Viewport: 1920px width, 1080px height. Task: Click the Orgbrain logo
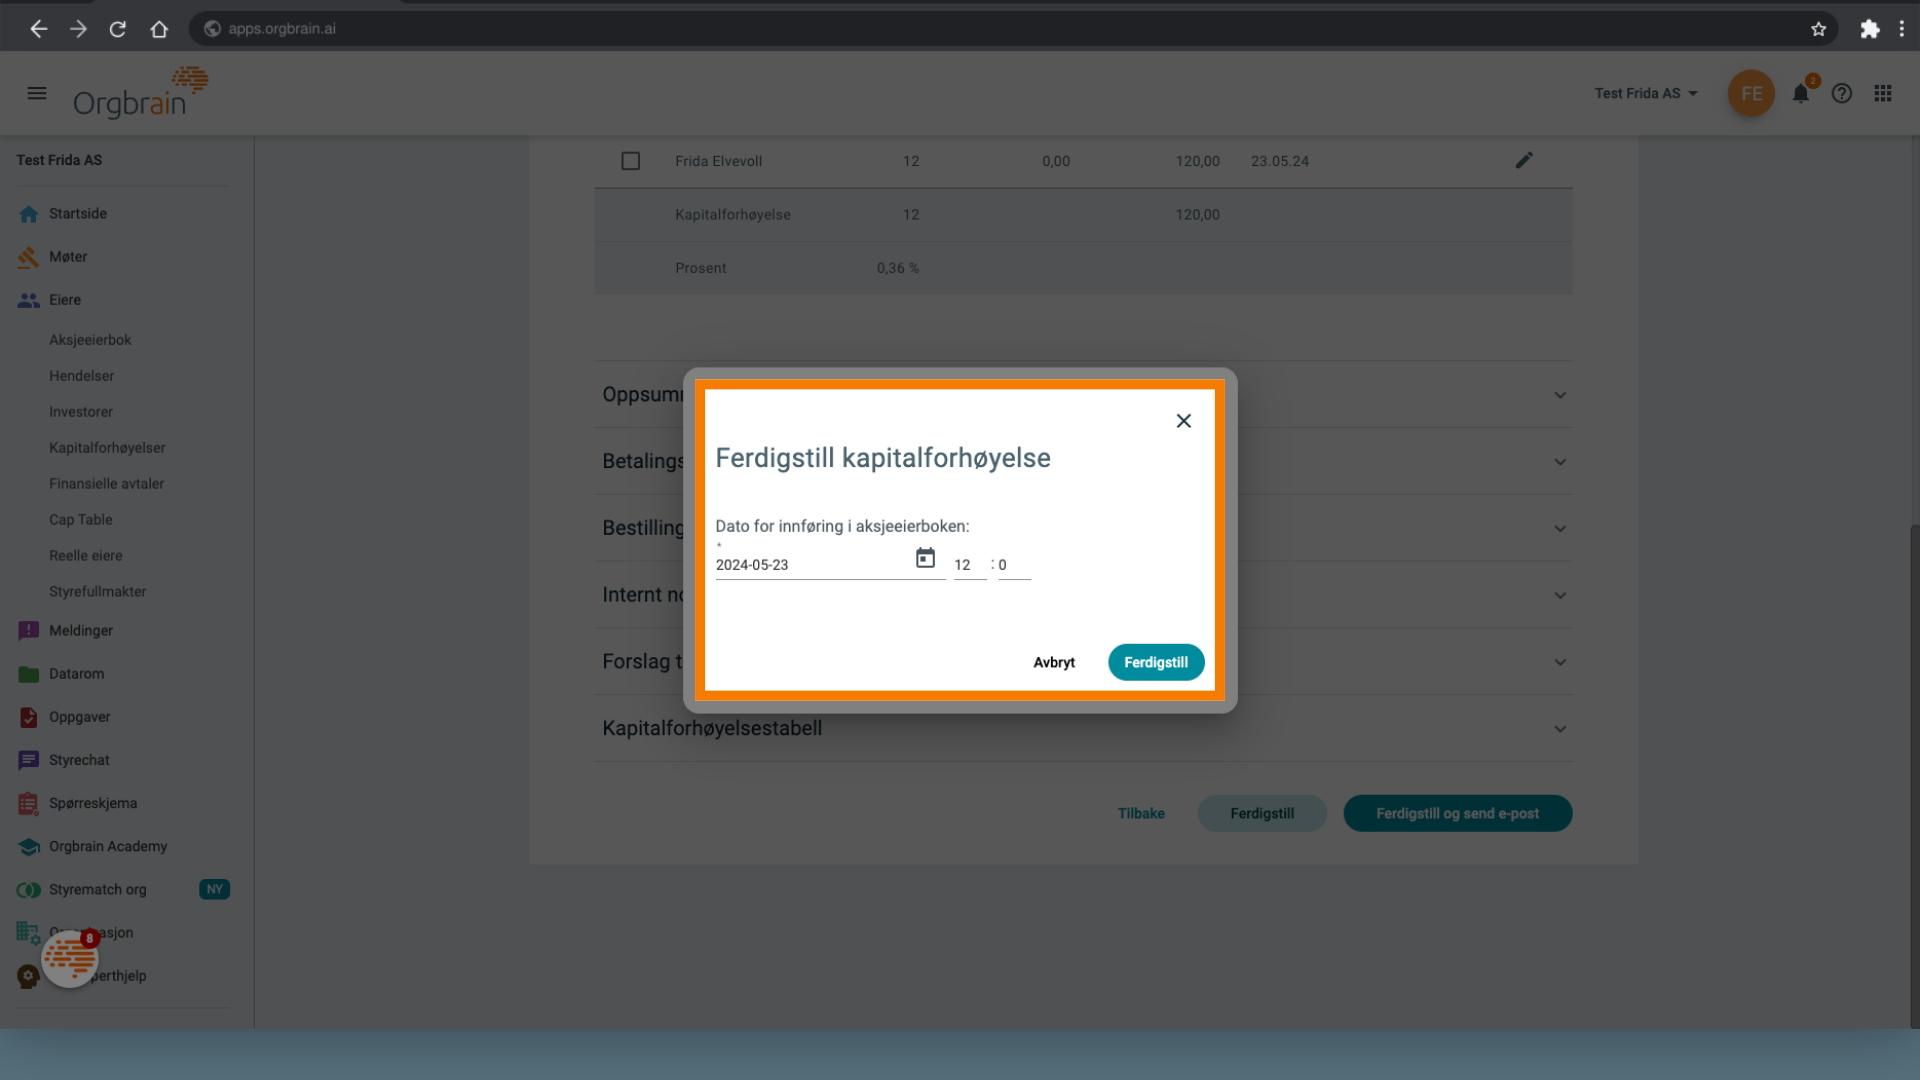click(x=140, y=93)
